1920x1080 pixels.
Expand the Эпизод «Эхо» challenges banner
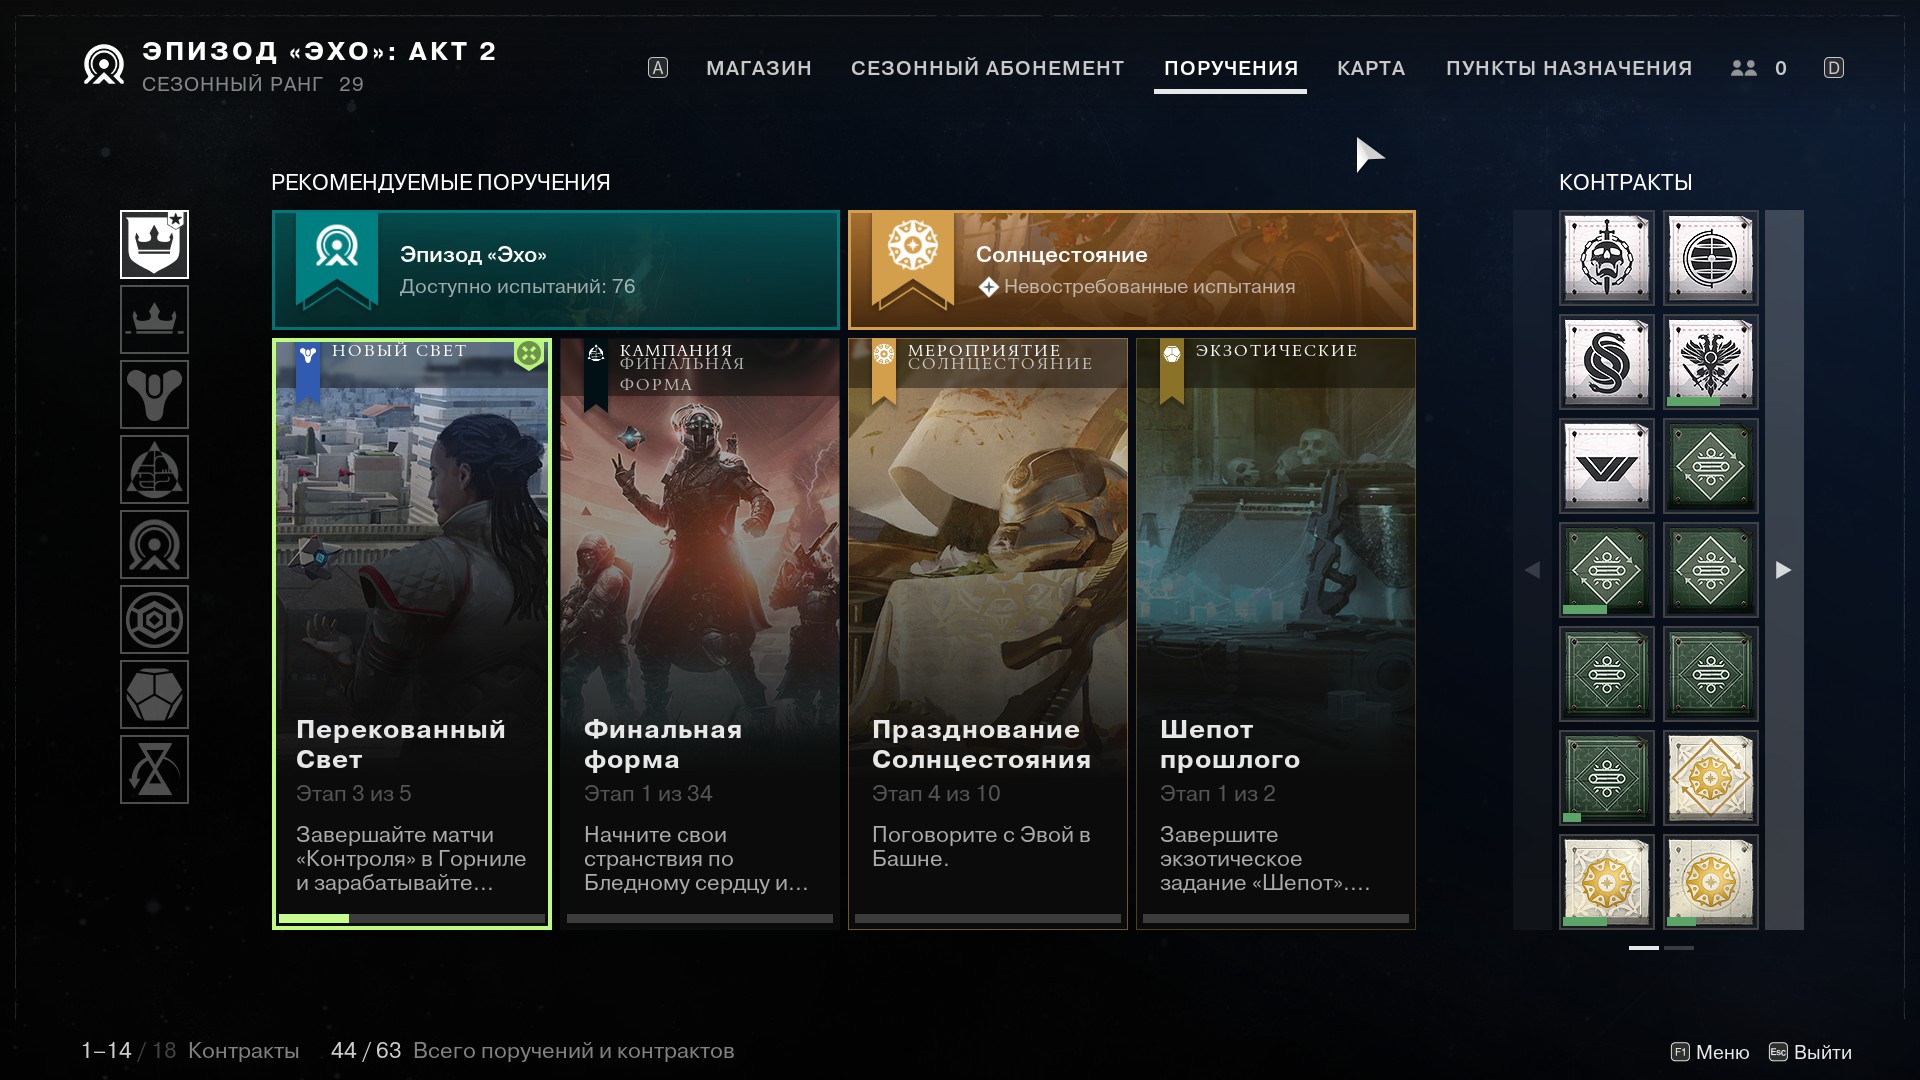click(x=556, y=270)
